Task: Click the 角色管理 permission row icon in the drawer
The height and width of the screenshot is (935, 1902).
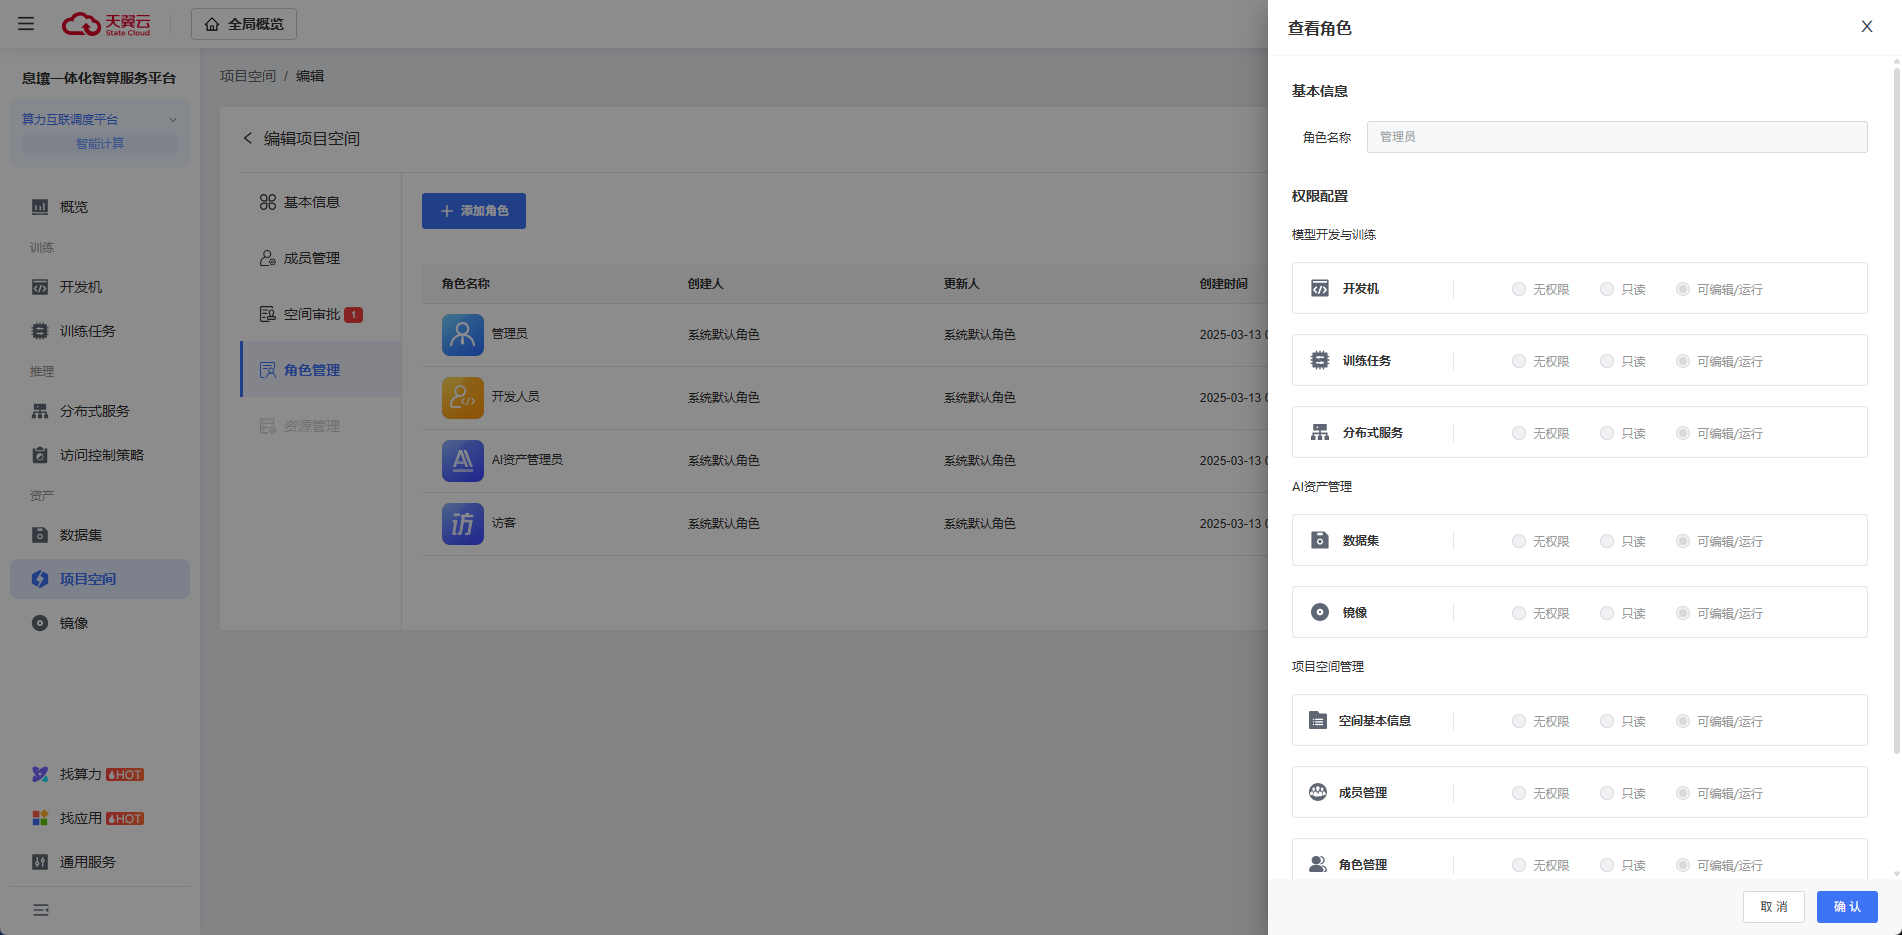Action: [x=1318, y=864]
